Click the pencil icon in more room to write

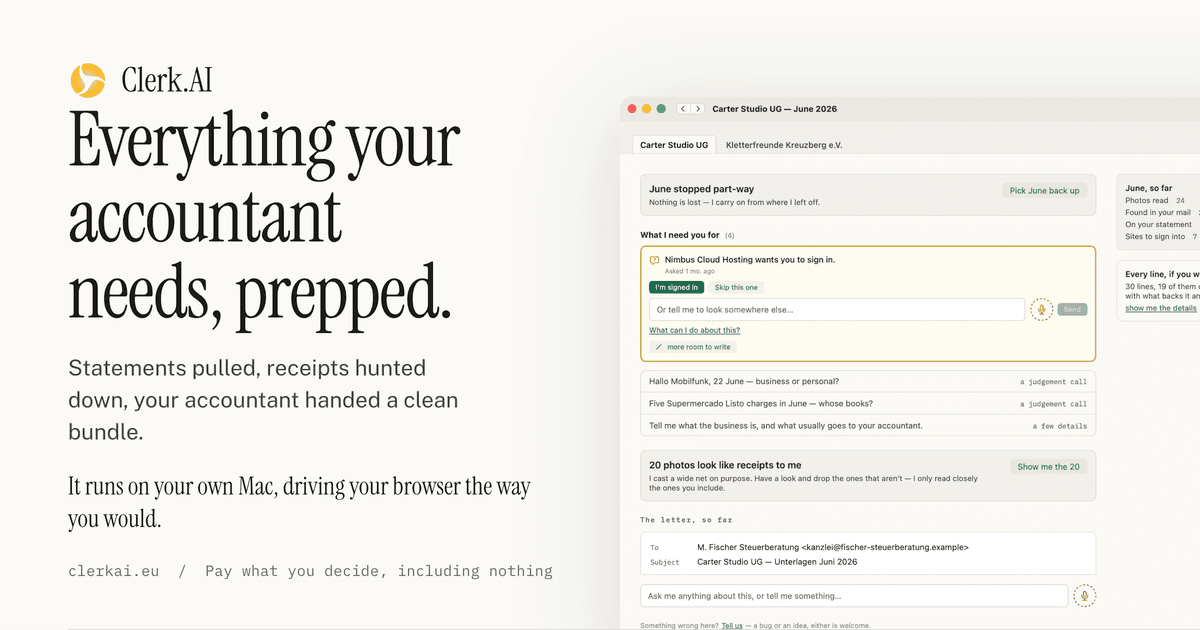pyautogui.click(x=658, y=347)
